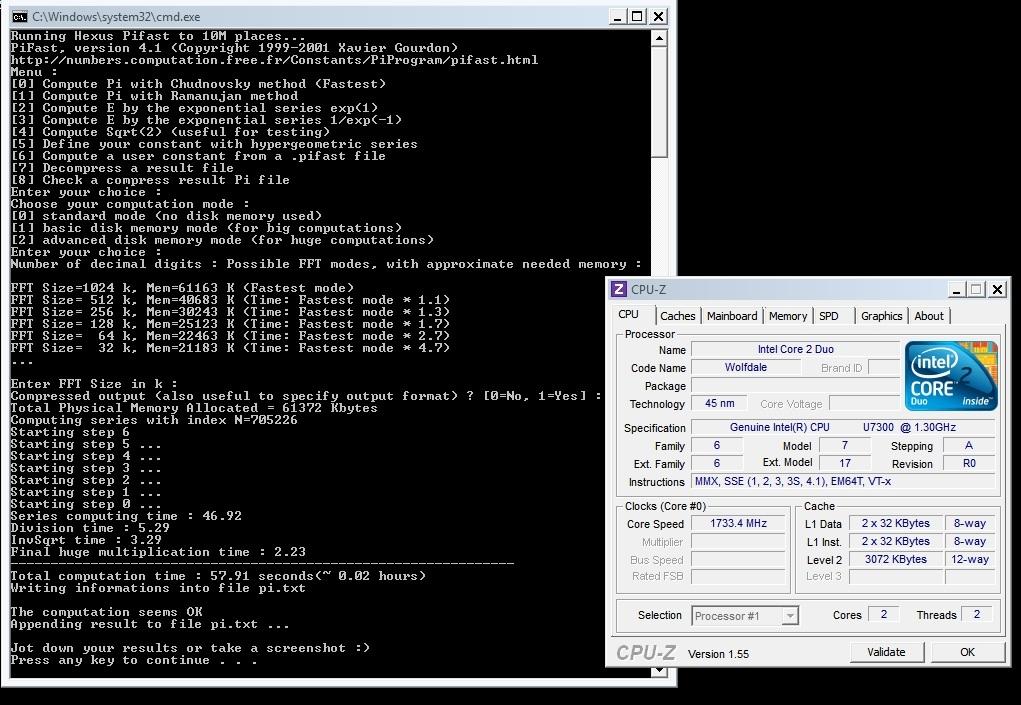
Task: Close the CPU-Z window
Action: 997,290
